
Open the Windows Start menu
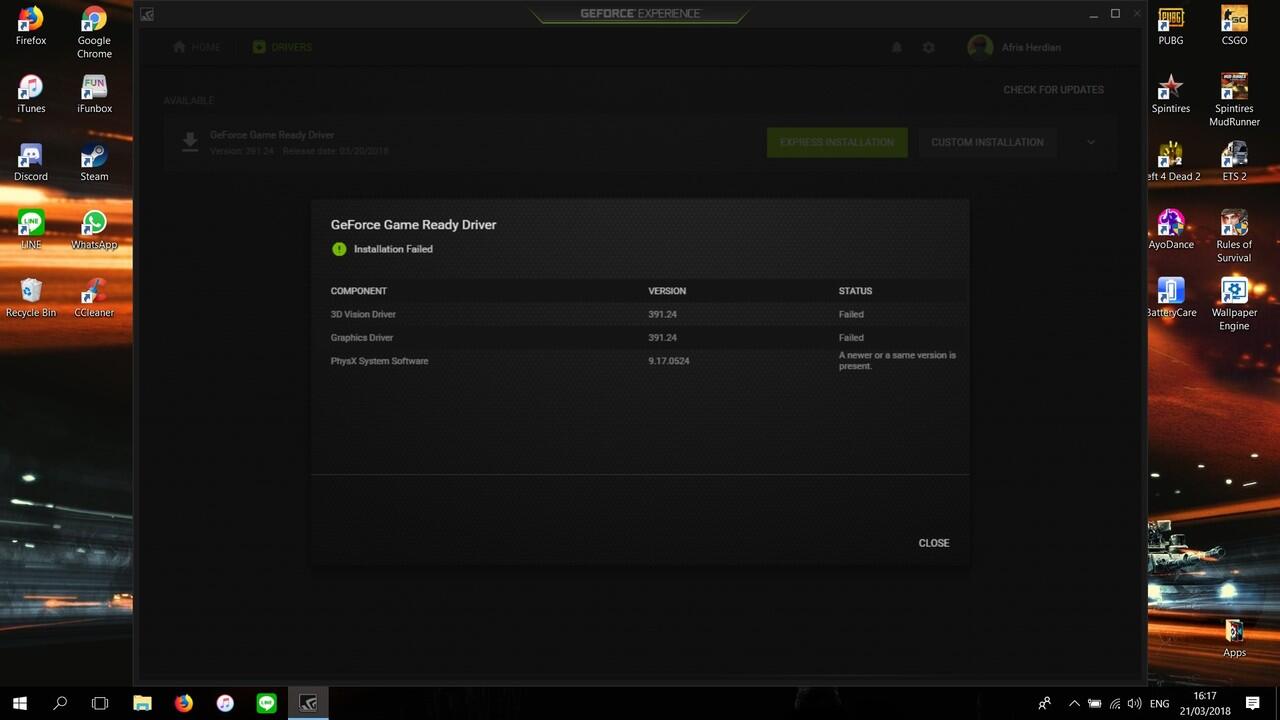click(x=19, y=703)
